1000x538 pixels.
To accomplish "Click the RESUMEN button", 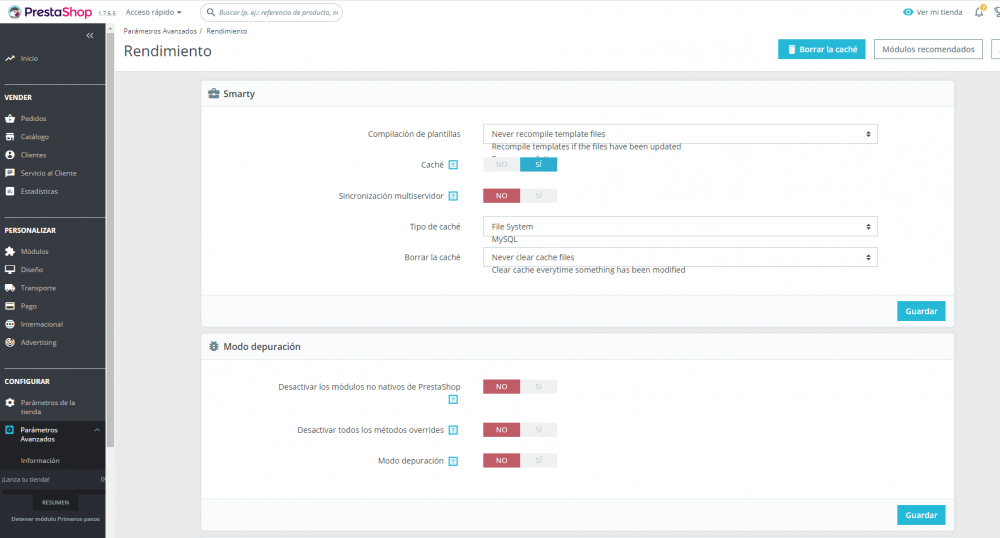I will click(55, 502).
